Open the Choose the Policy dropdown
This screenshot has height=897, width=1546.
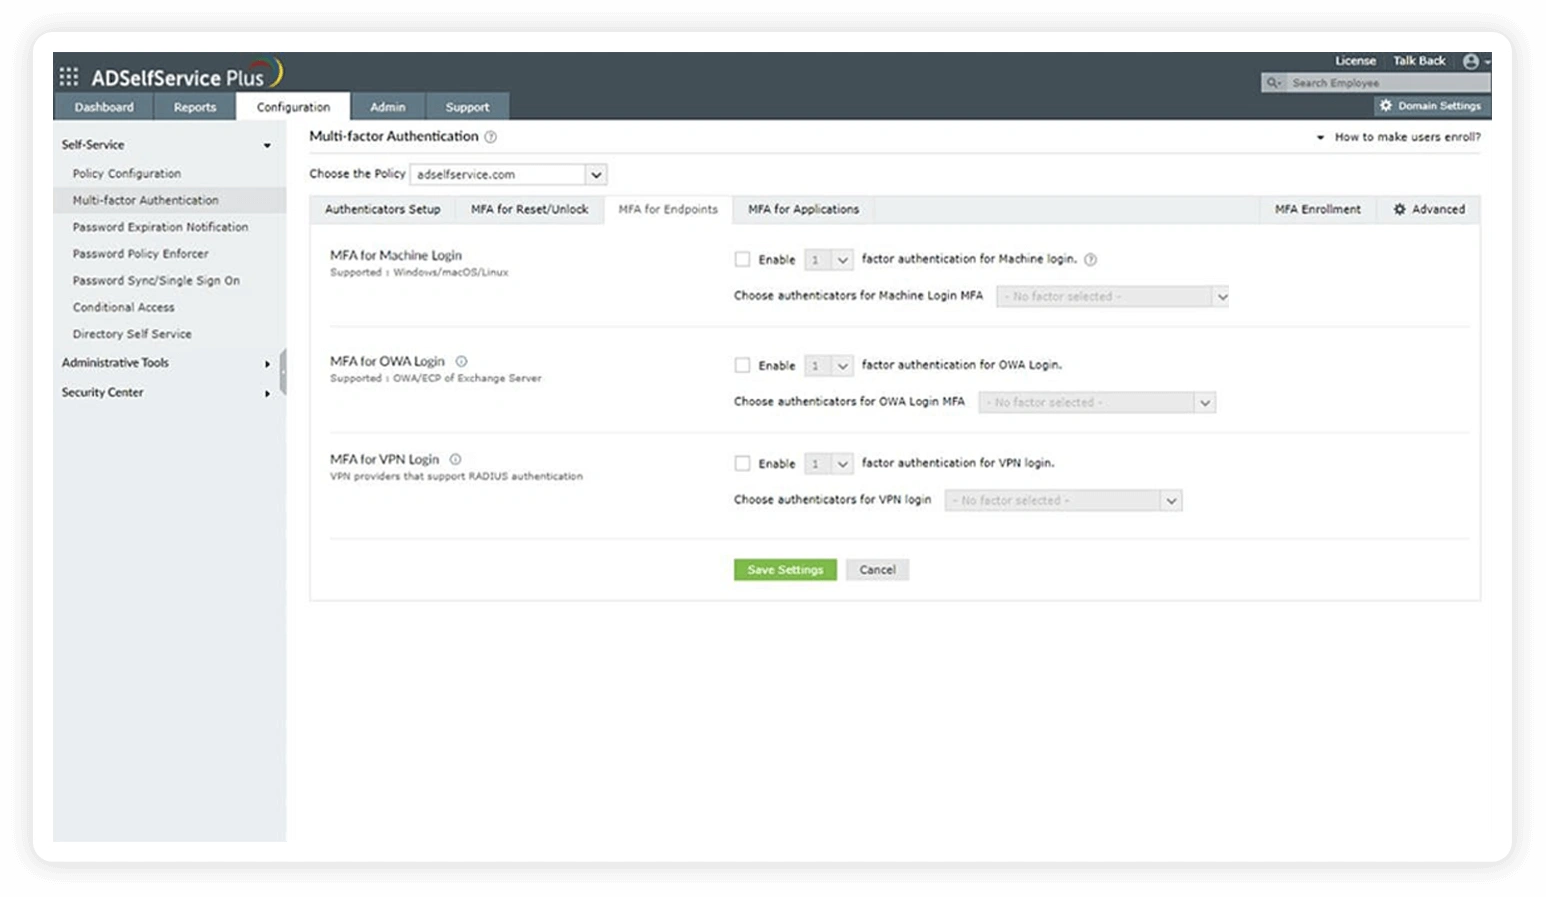(596, 174)
